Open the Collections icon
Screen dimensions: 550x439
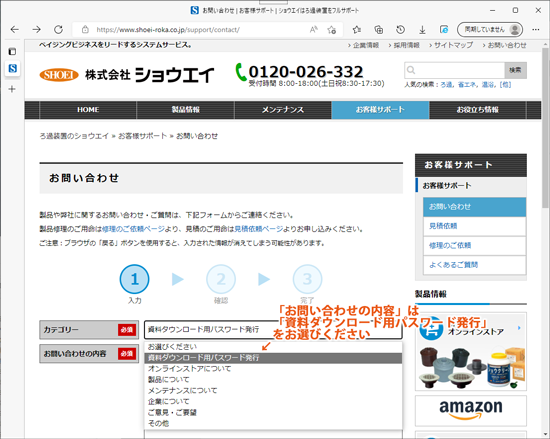pyautogui.click(x=379, y=30)
